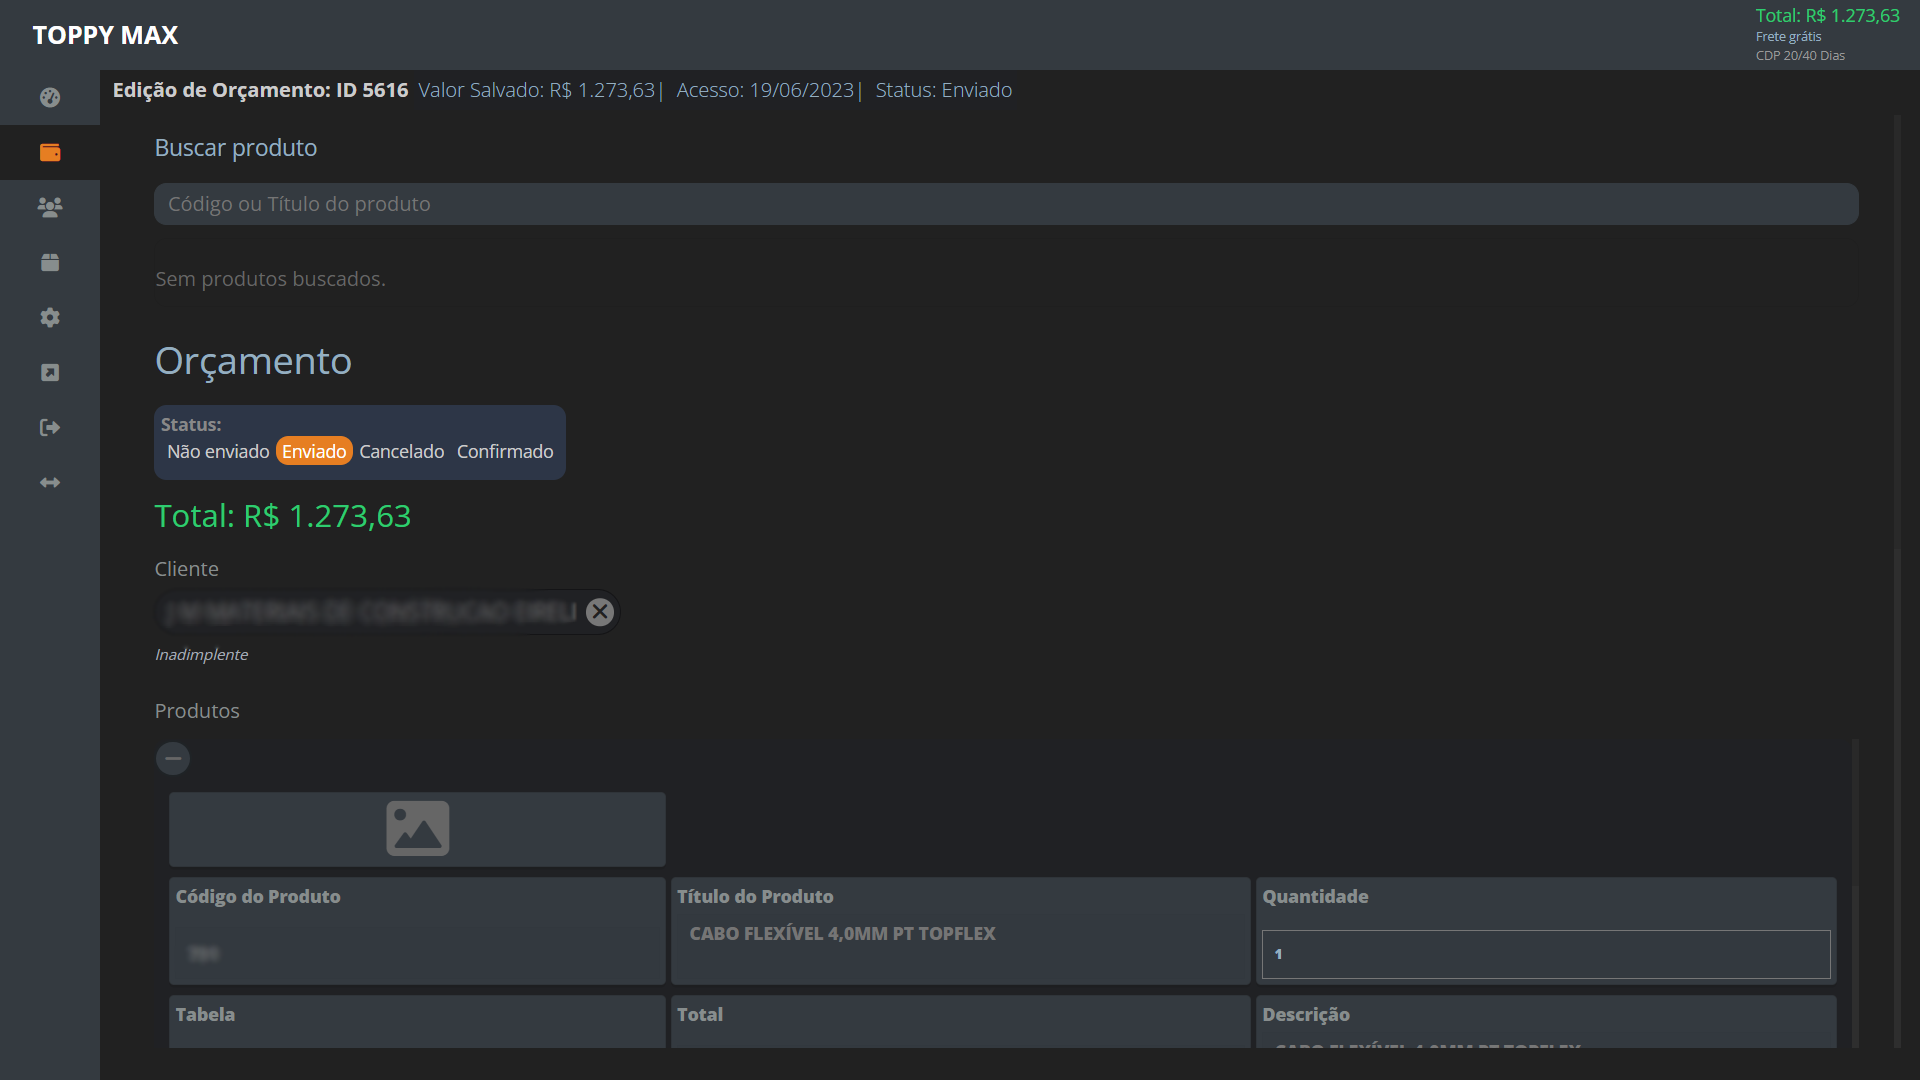Screen dimensions: 1920x1080
Task: Set status to Não enviado
Action: pyautogui.click(x=218, y=451)
